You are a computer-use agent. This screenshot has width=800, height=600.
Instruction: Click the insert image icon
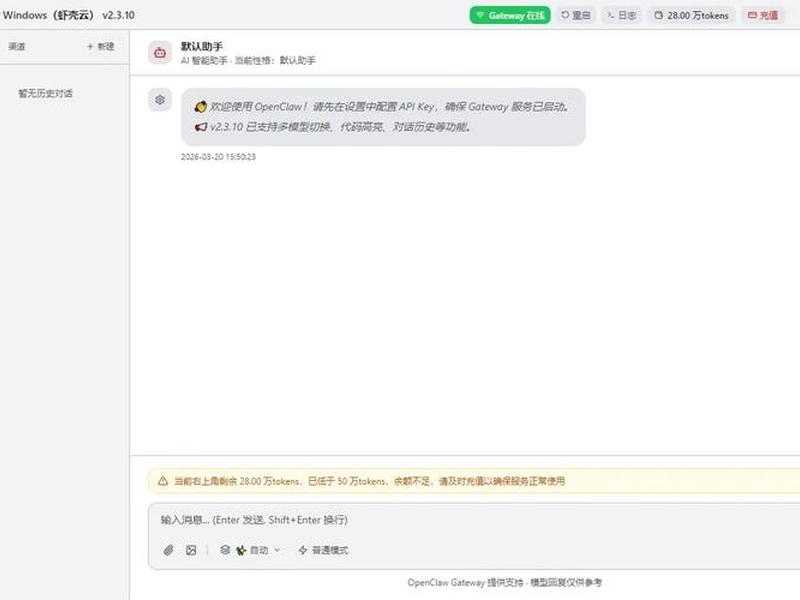[x=191, y=550]
